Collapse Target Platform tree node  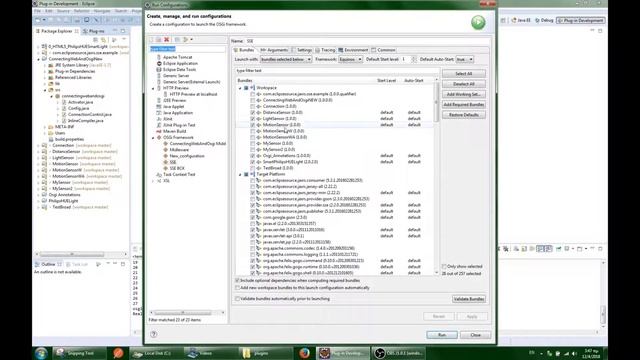[240, 174]
